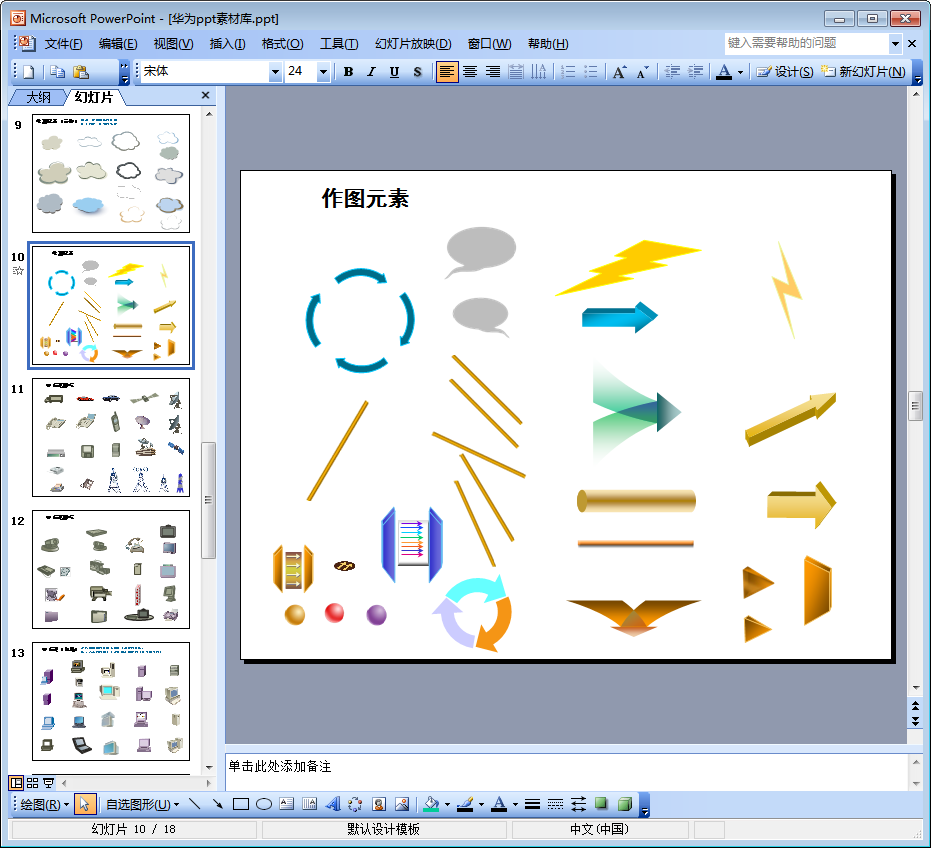Click the Paste clipboard icon
This screenshot has height=848, width=931.
tap(81, 72)
